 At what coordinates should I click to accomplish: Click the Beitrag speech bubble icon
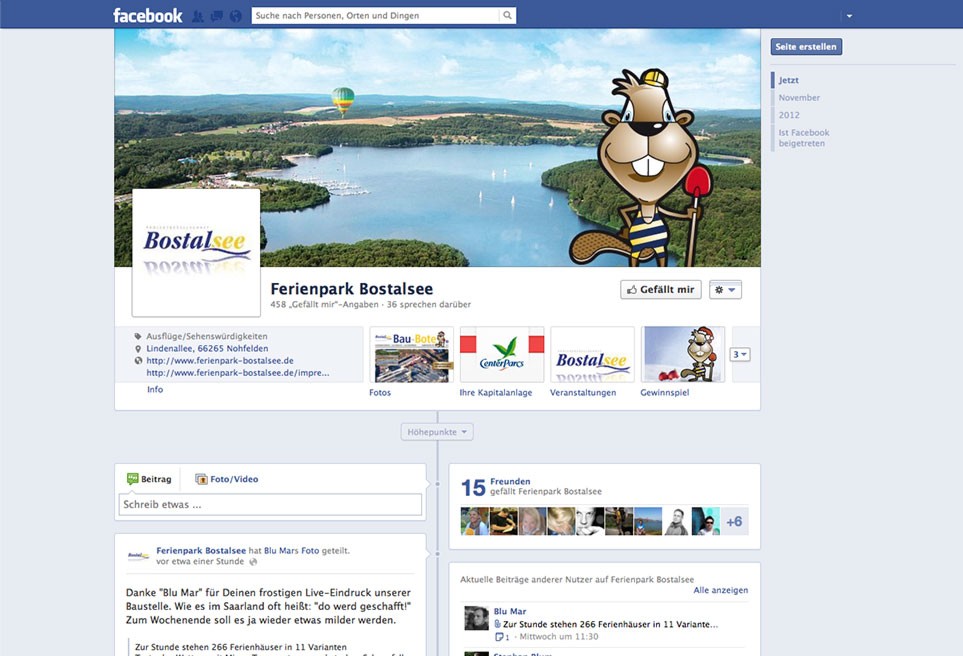click(x=133, y=478)
